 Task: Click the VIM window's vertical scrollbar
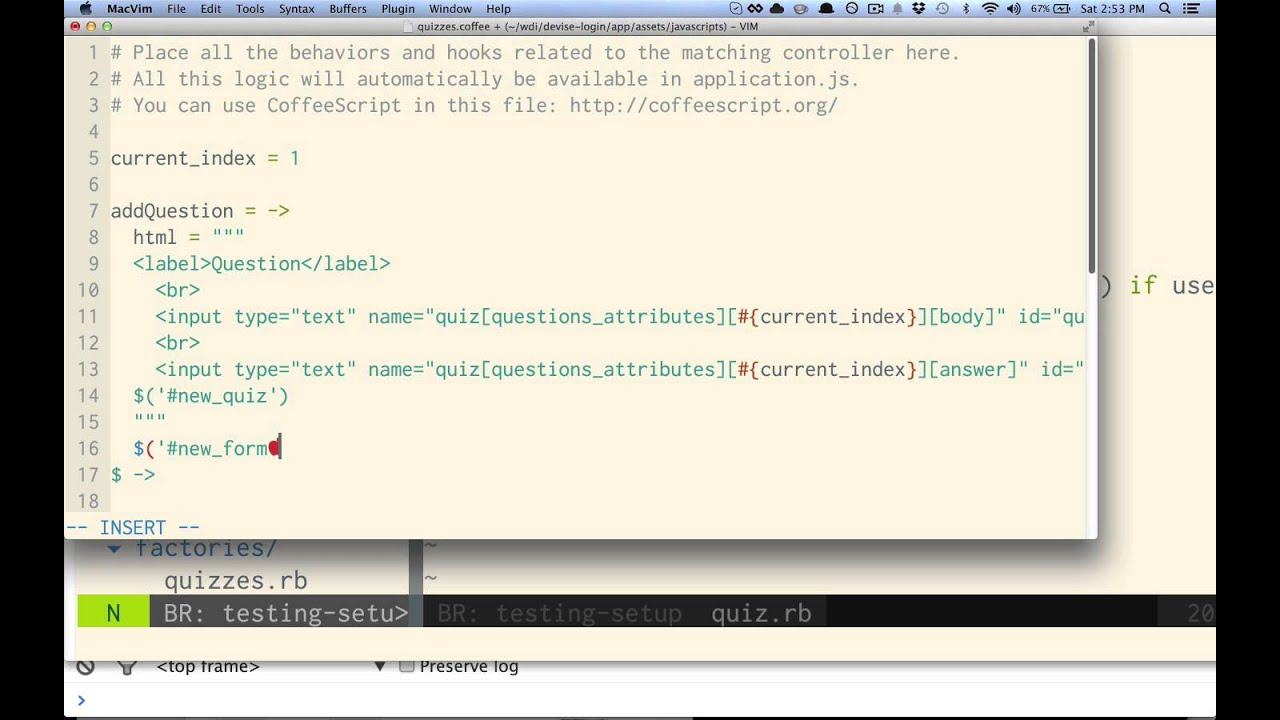pyautogui.click(x=1091, y=155)
